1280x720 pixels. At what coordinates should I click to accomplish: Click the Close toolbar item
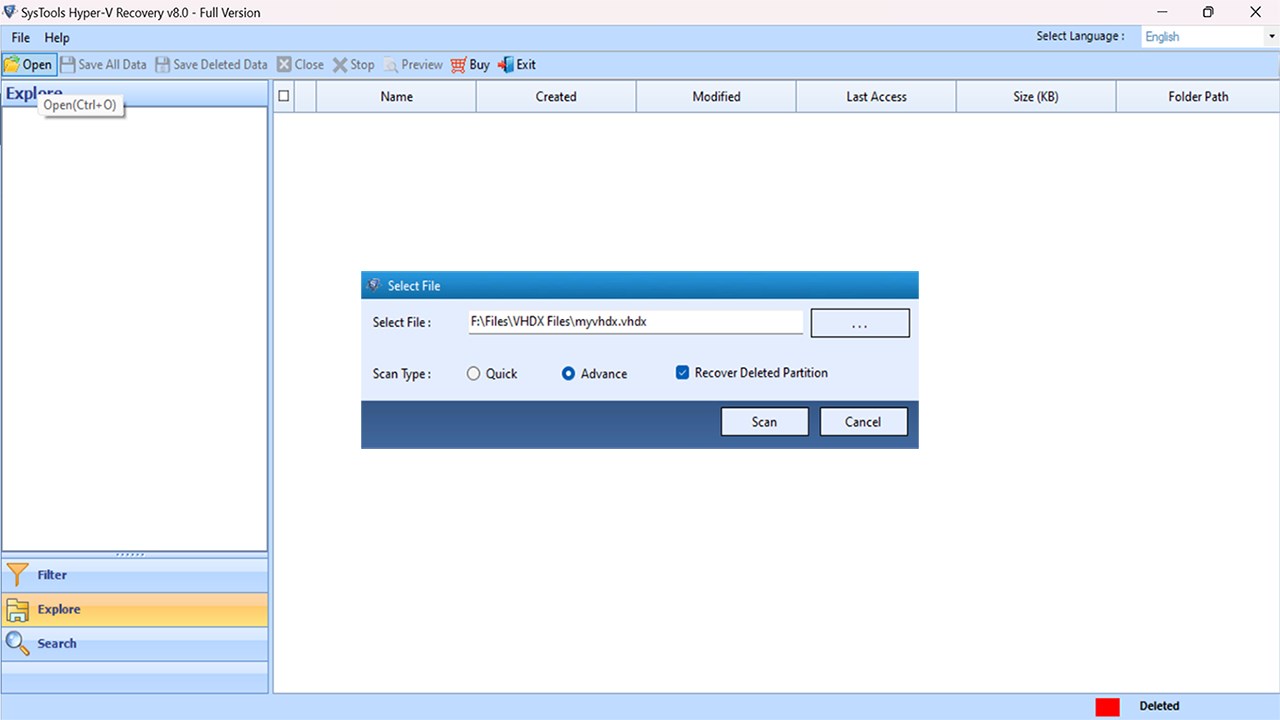point(300,64)
